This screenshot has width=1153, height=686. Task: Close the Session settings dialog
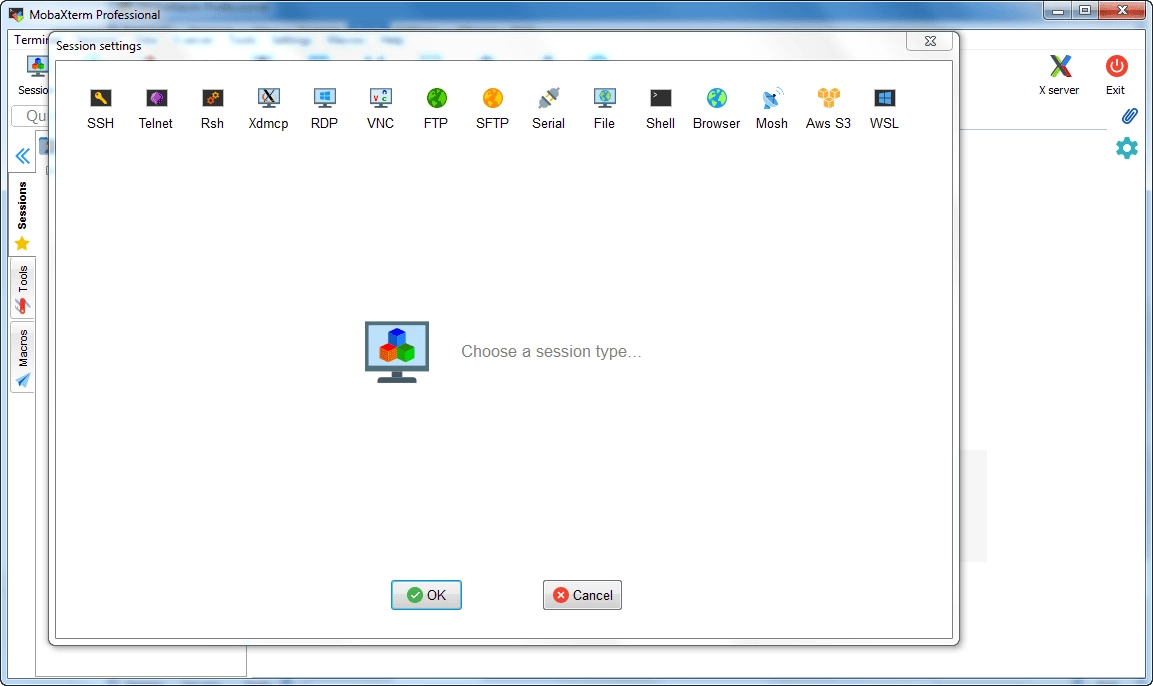click(x=930, y=41)
